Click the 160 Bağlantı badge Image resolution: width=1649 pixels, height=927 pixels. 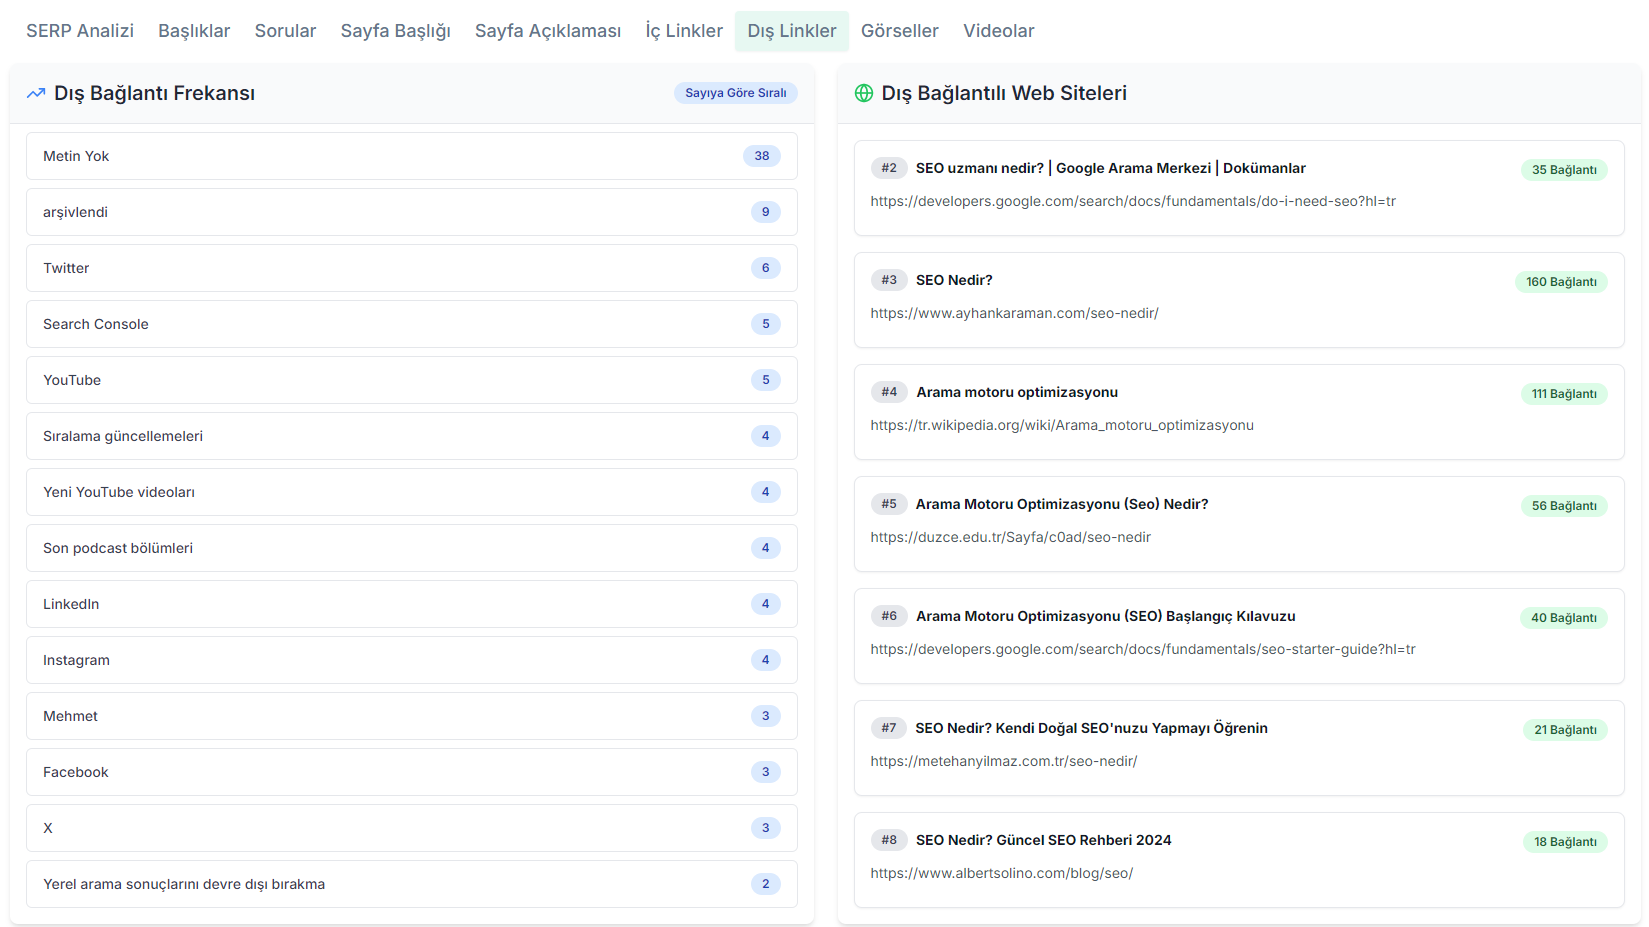(x=1560, y=282)
